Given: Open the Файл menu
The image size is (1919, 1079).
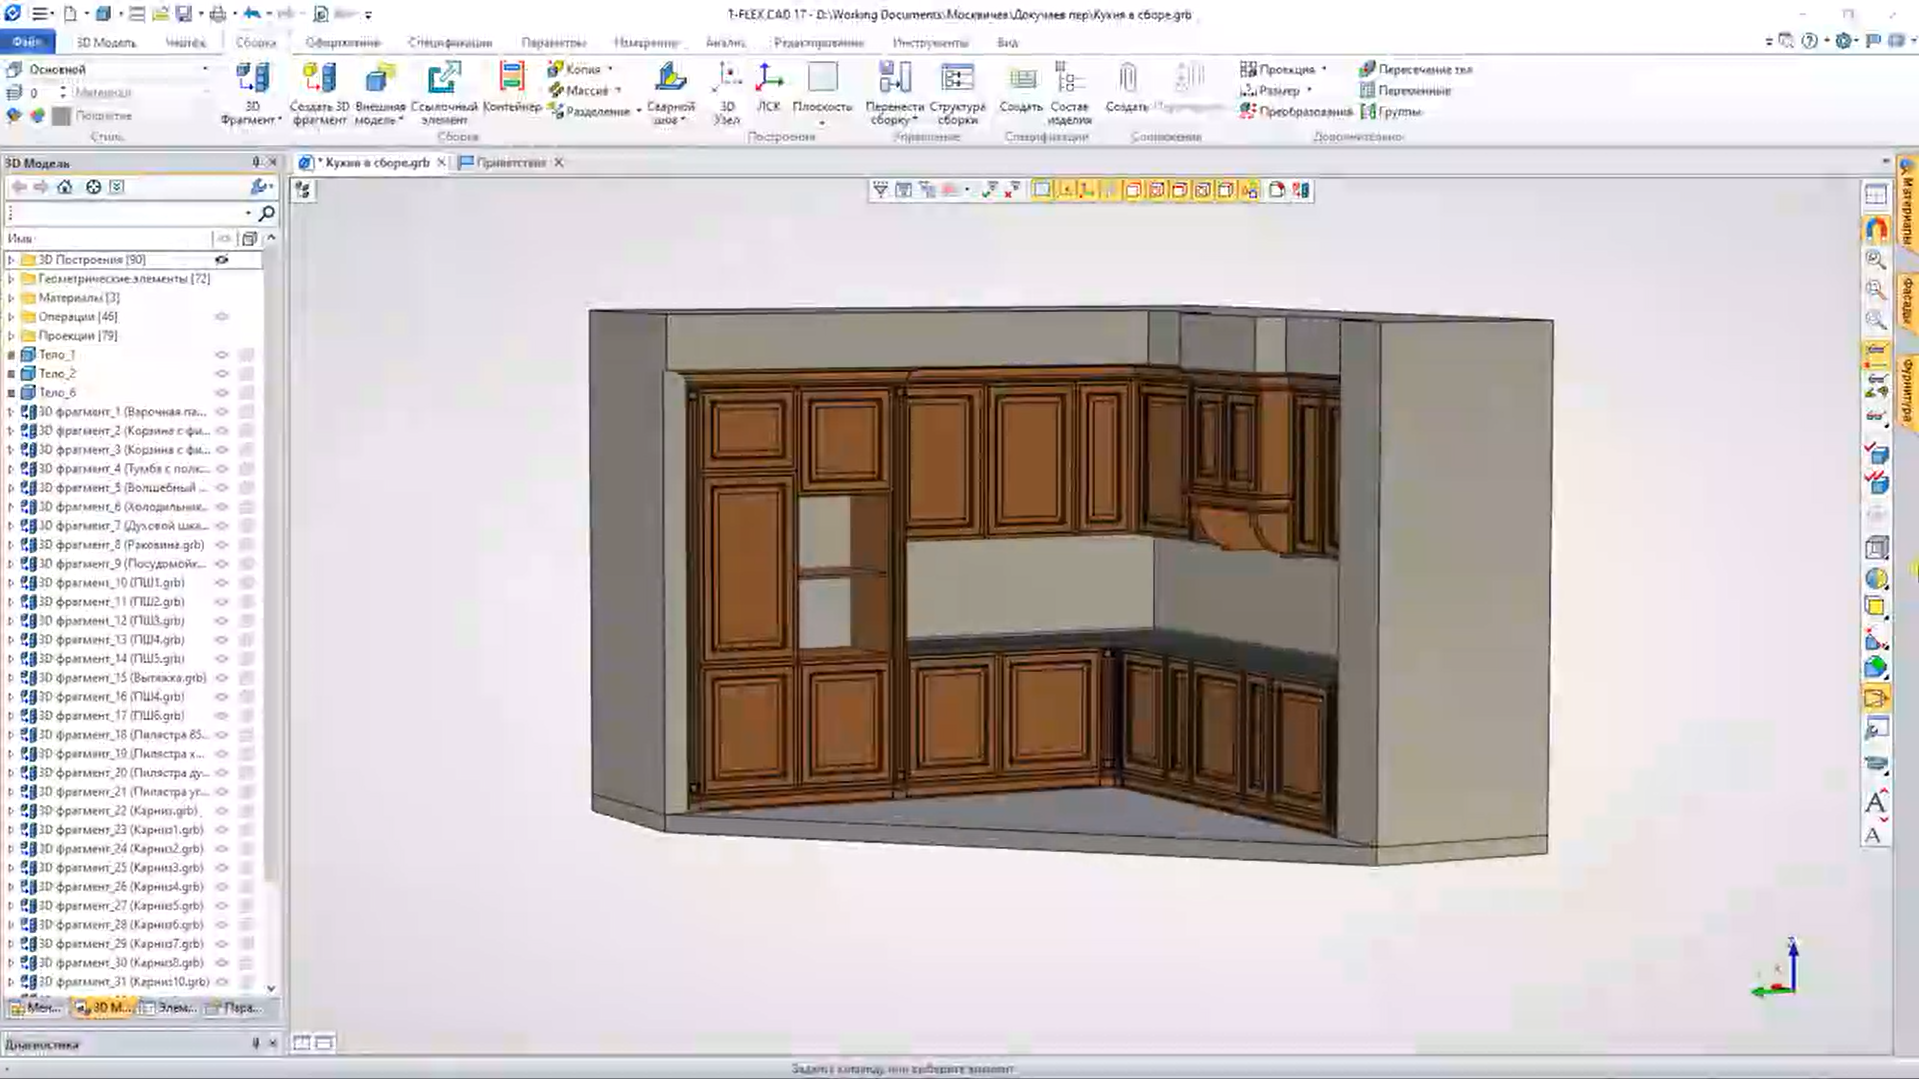Looking at the screenshot, I should point(28,42).
